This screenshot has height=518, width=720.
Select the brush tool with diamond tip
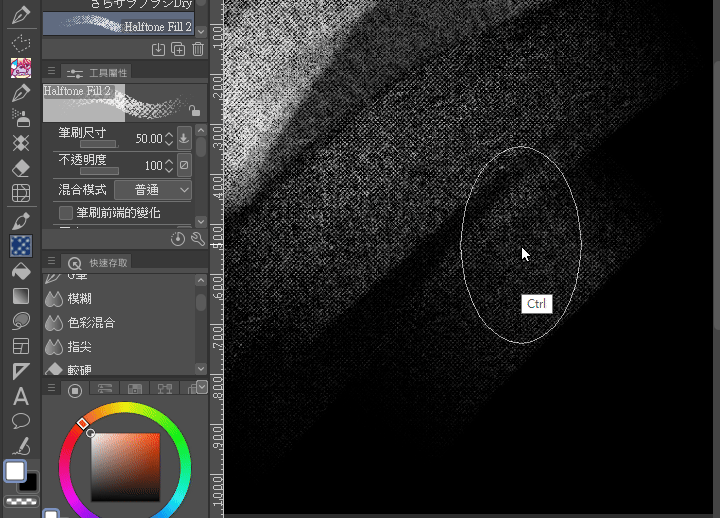point(21,221)
